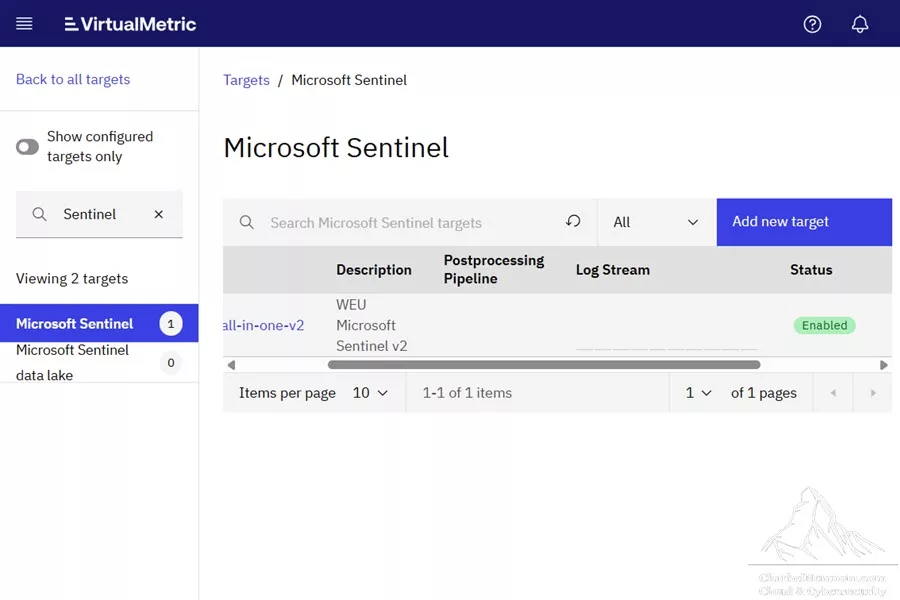900x600 pixels.
Task: Toggle Show configured targets only
Action: 27,147
